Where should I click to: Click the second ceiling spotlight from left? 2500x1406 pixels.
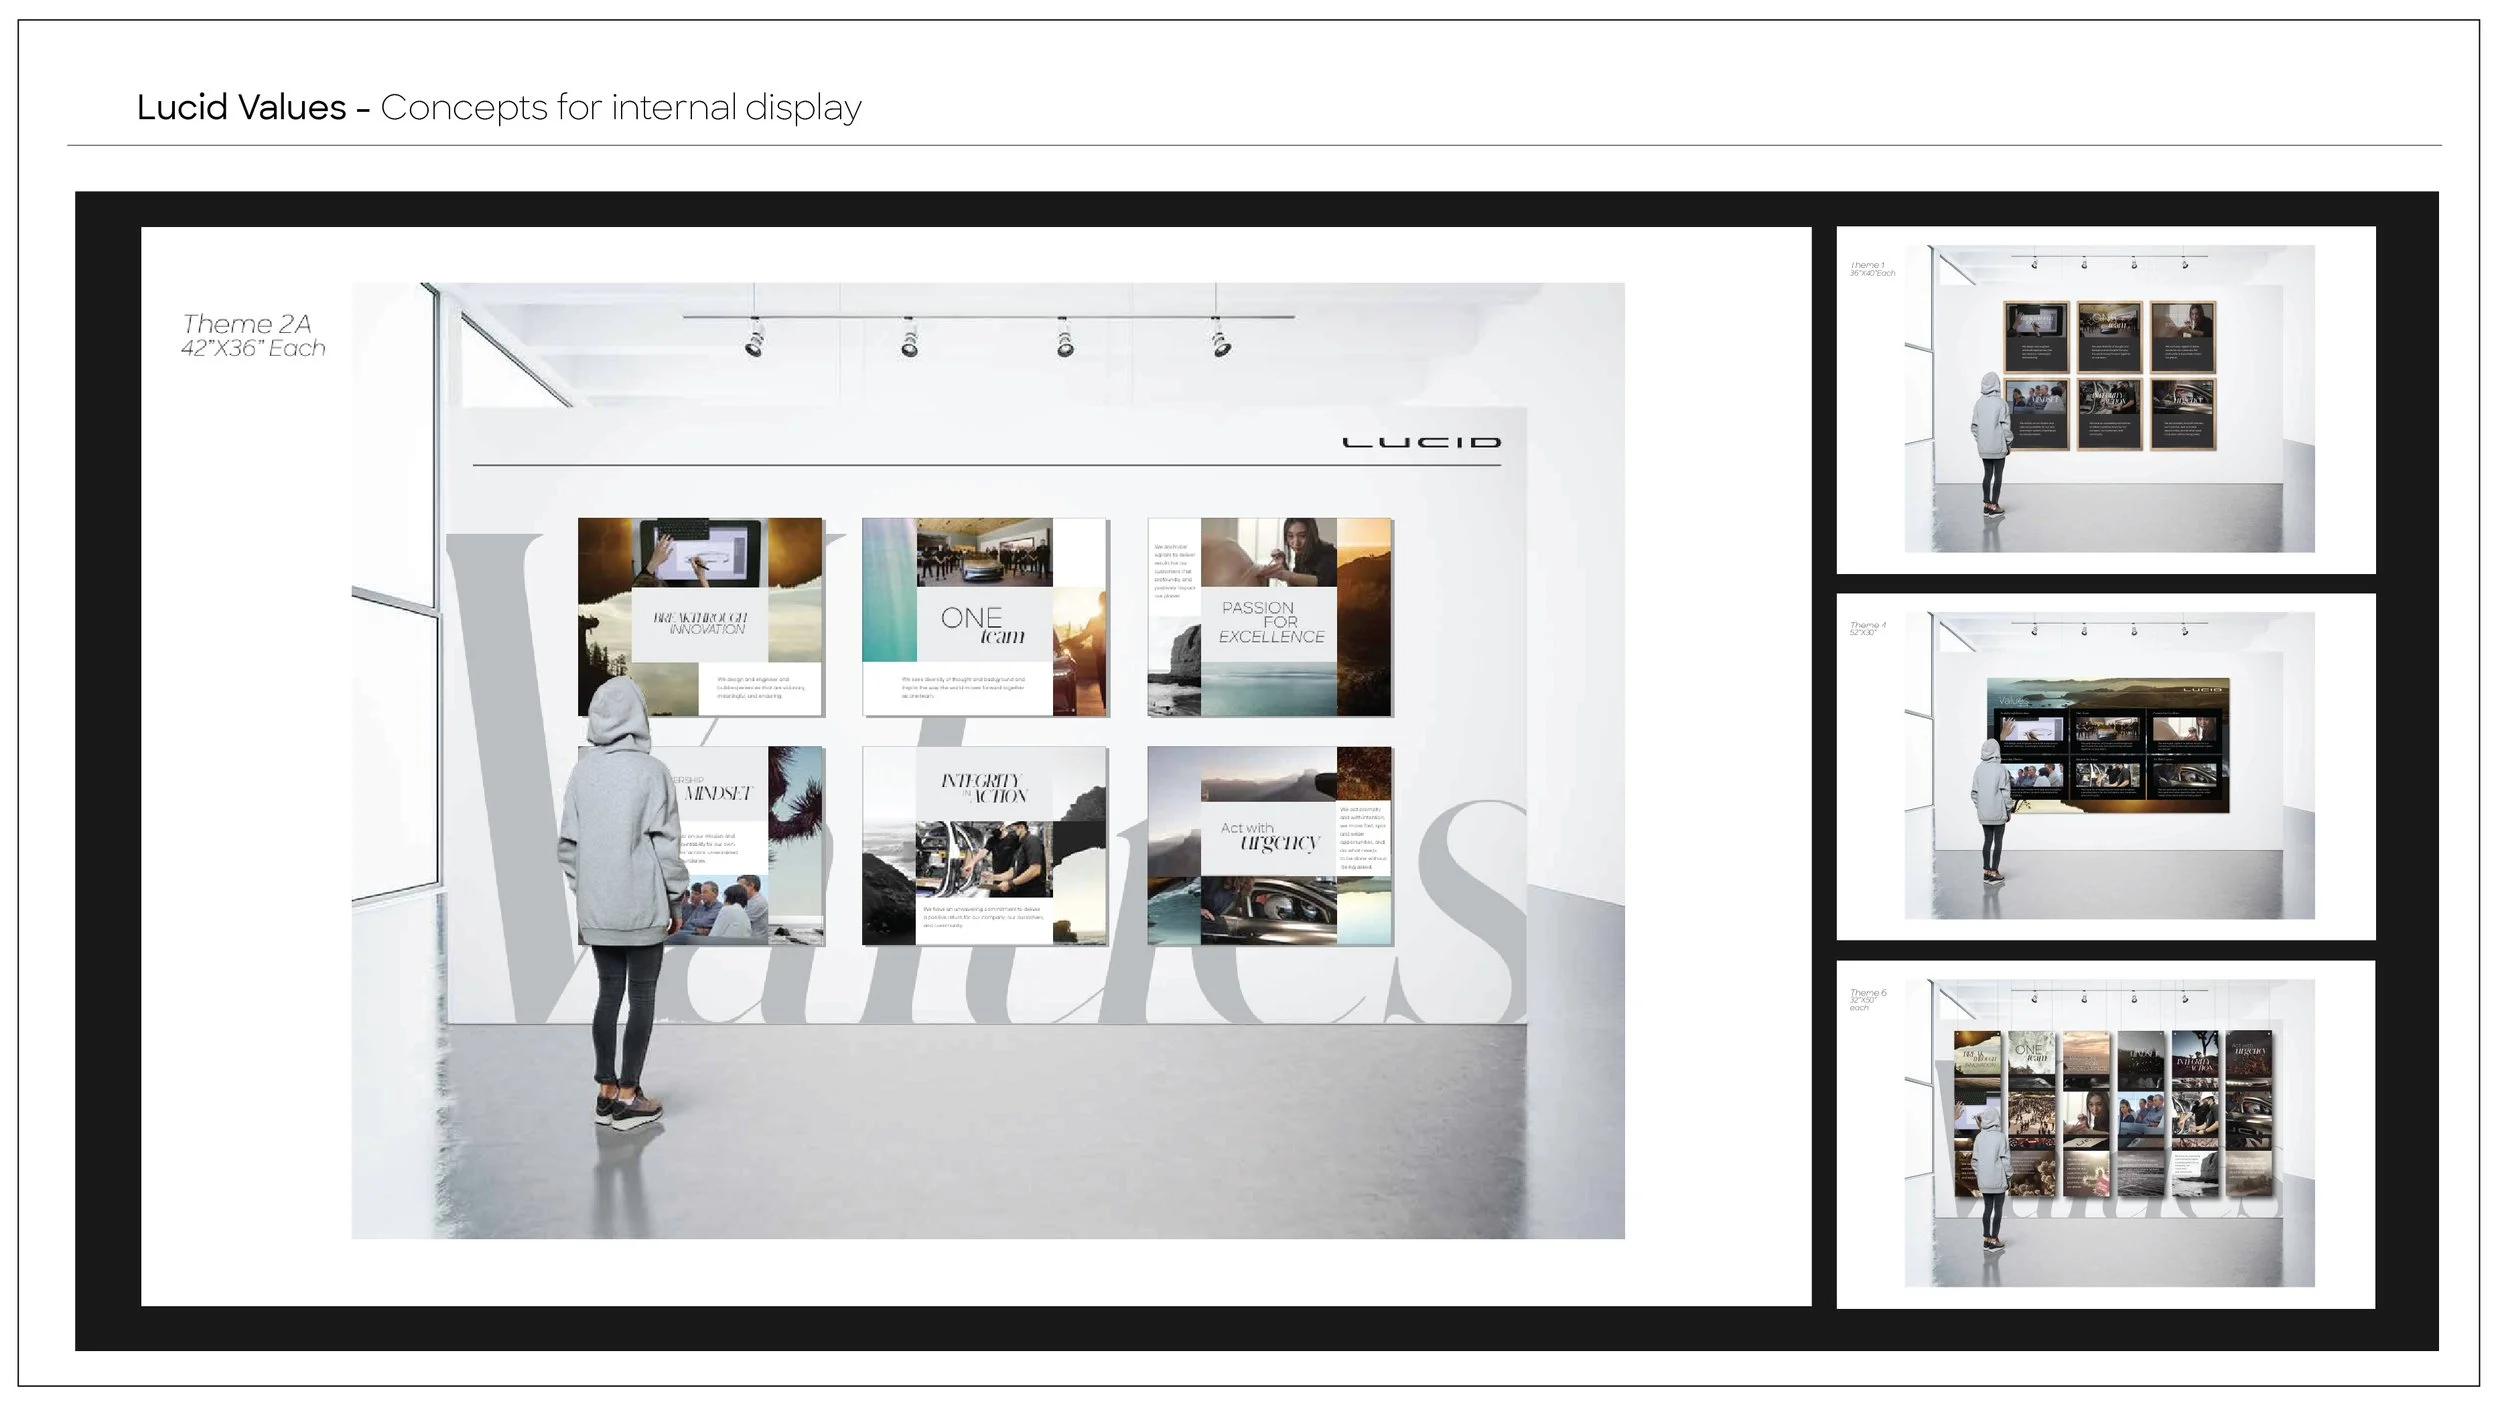(909, 339)
